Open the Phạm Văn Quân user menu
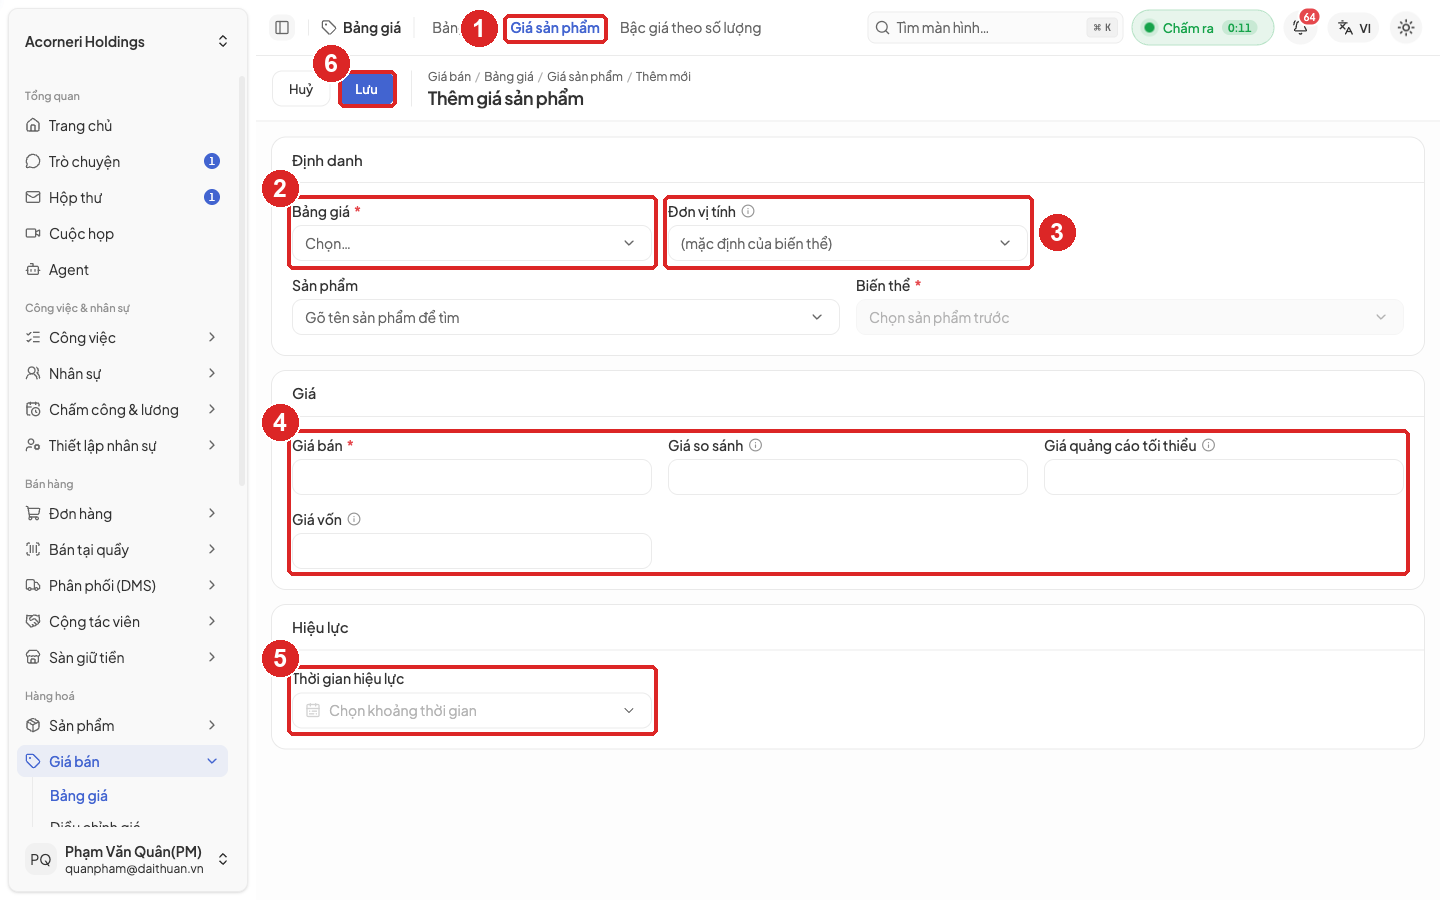 (x=128, y=860)
